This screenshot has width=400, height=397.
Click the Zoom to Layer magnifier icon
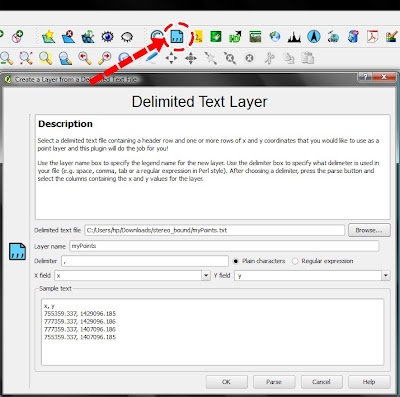coord(65,58)
